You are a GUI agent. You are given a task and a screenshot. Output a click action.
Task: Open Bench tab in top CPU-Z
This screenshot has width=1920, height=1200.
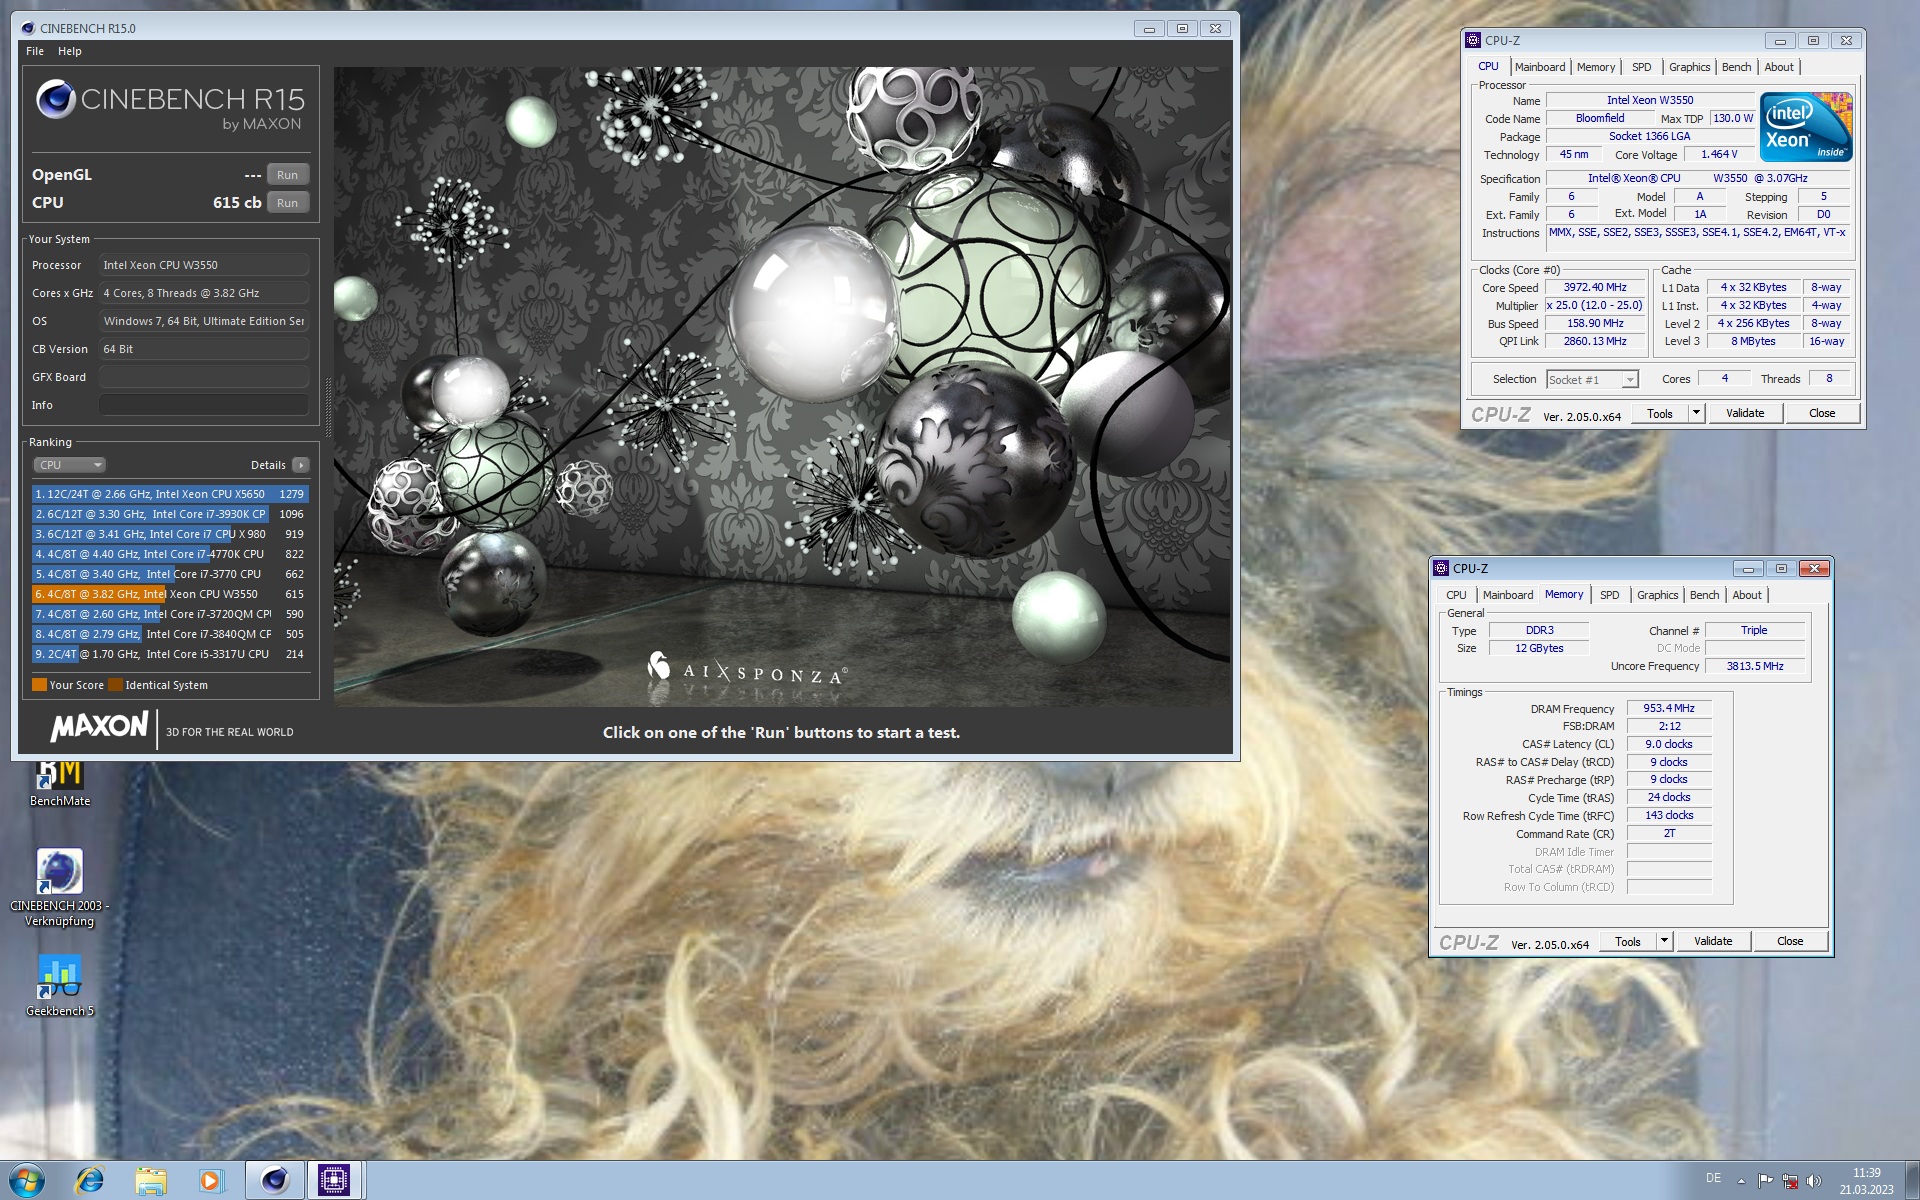pos(1736,67)
